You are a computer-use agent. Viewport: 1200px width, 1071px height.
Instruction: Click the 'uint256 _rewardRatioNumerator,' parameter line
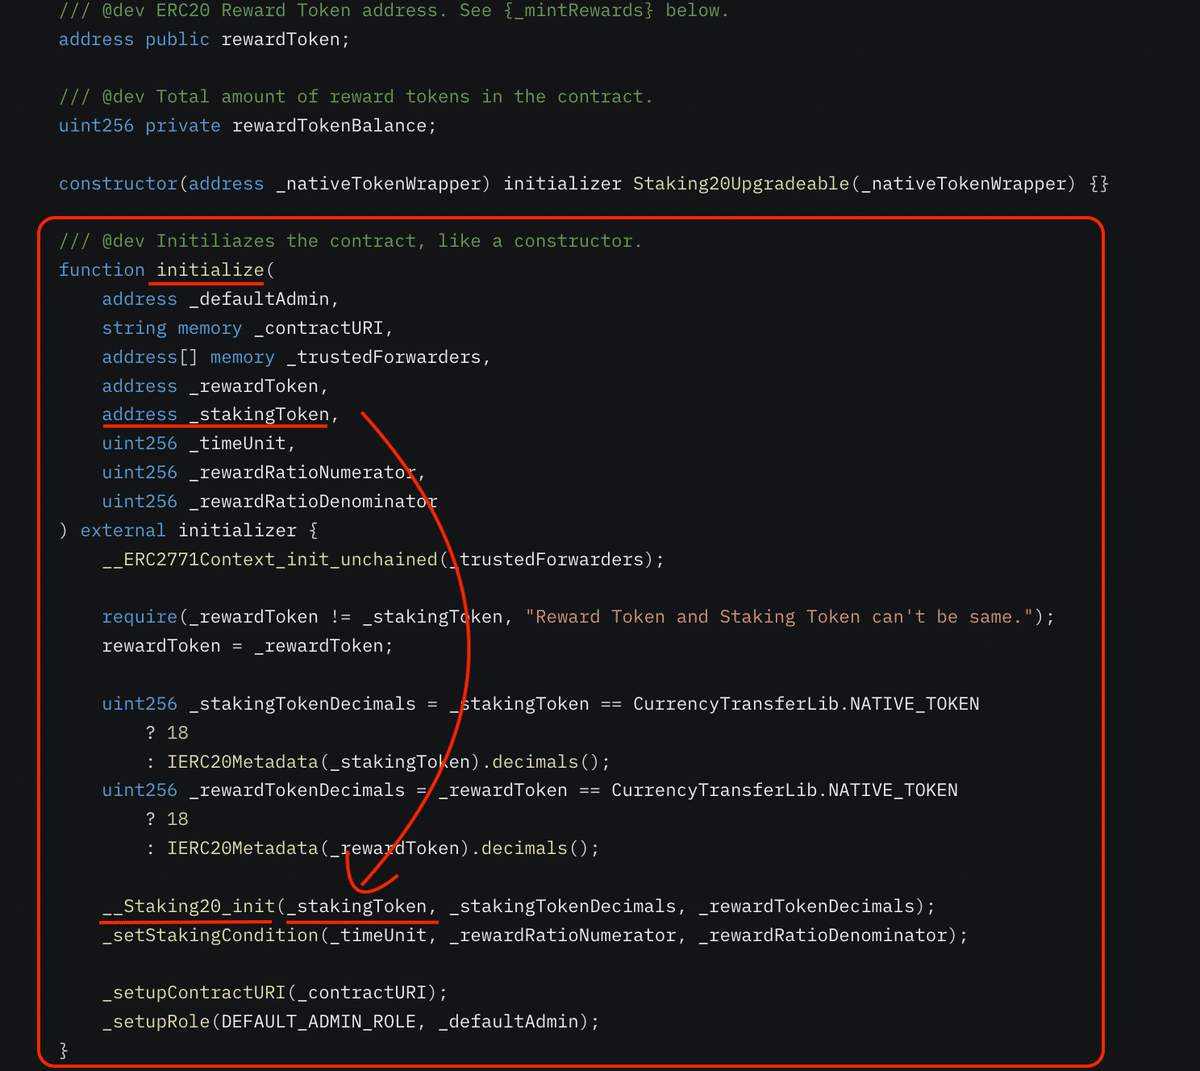264,472
